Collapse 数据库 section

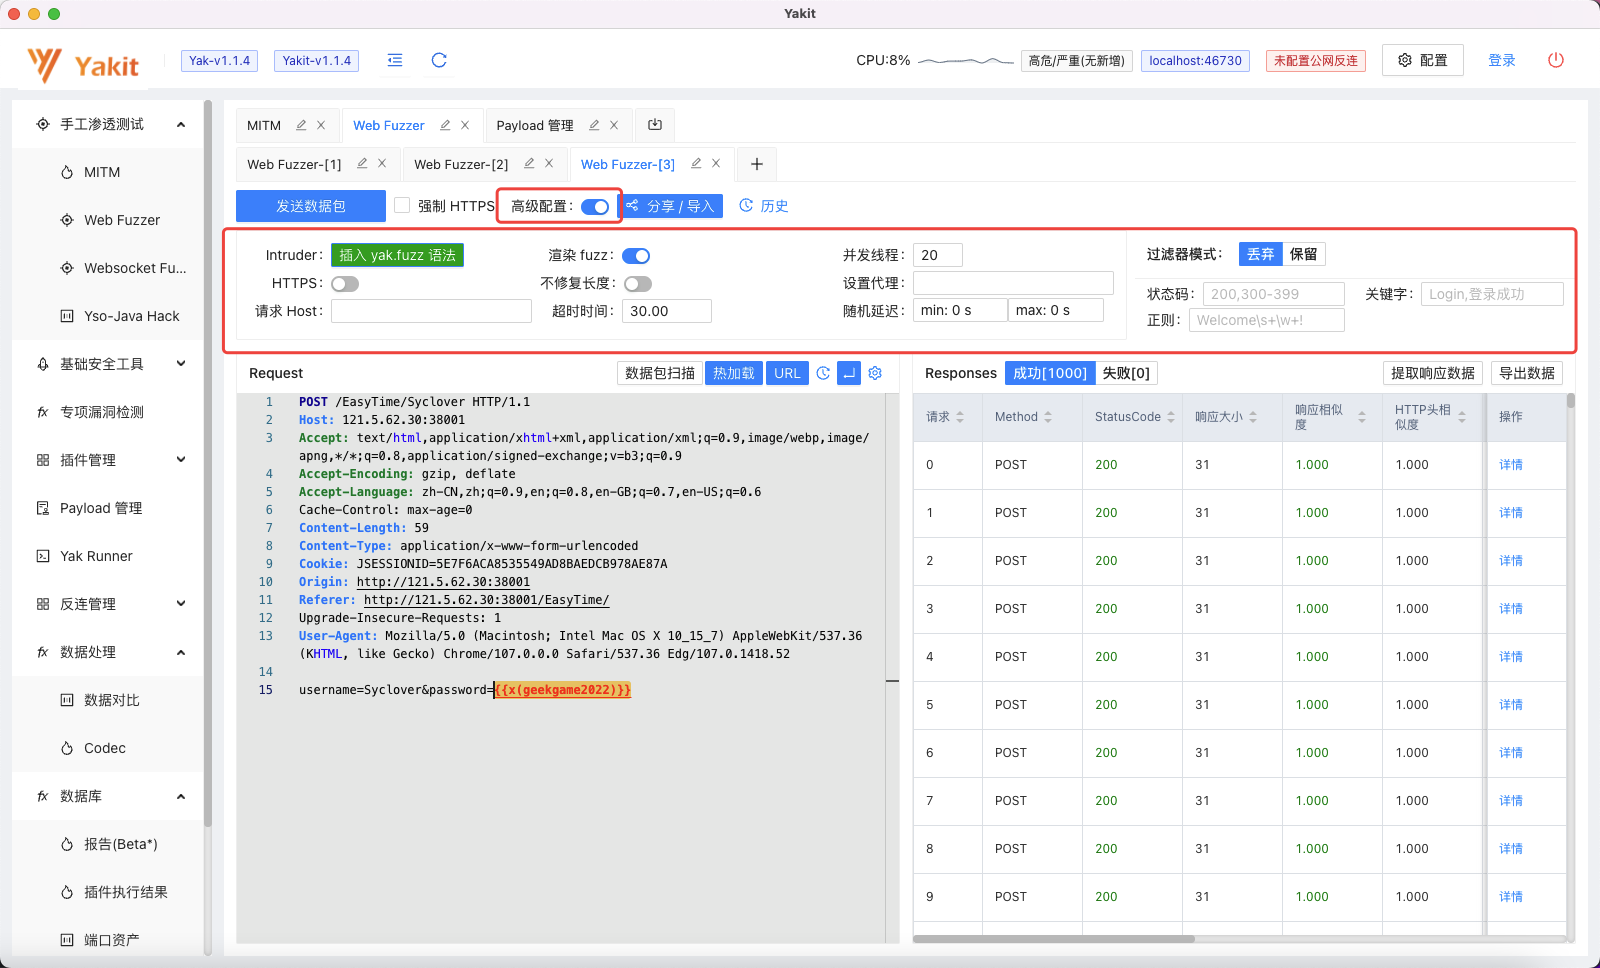(x=181, y=796)
